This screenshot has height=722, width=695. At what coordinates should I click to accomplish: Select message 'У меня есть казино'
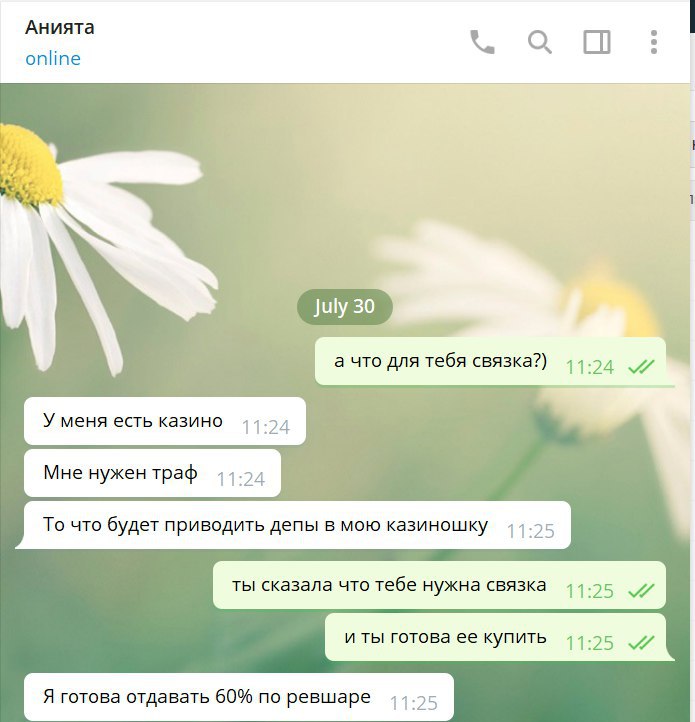165,421
